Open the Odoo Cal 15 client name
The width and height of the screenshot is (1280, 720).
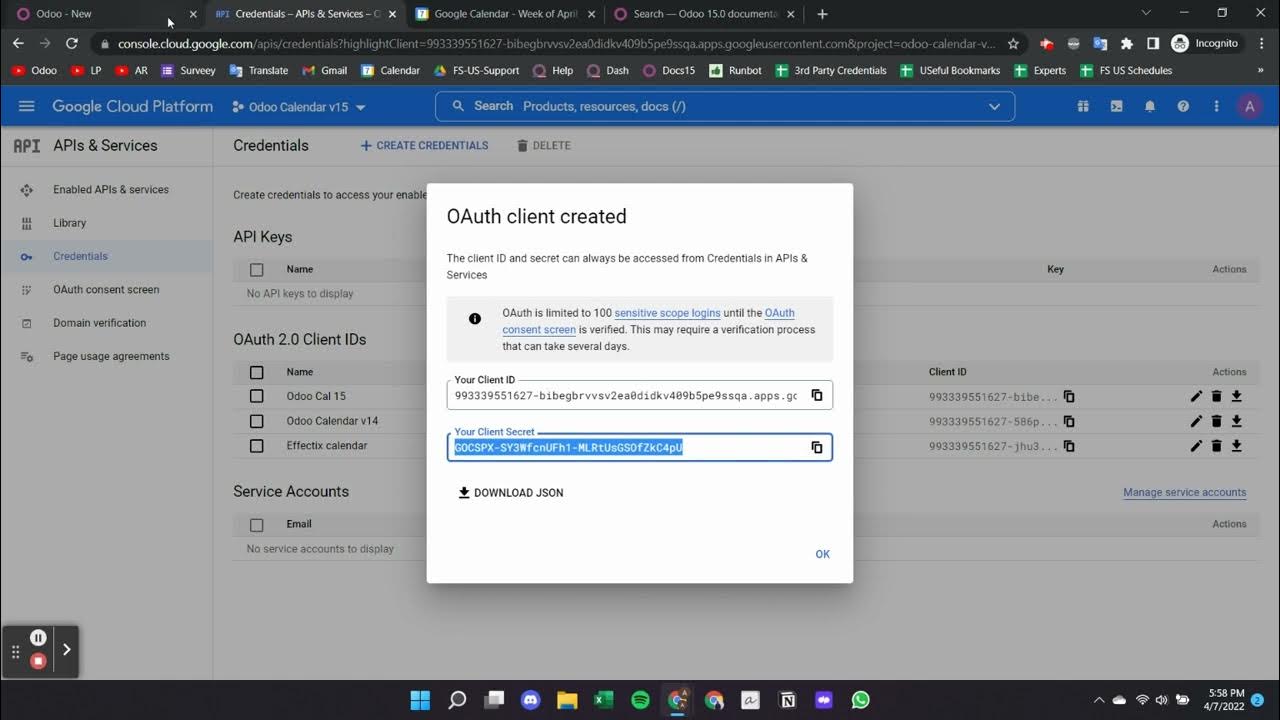pyautogui.click(x=316, y=396)
